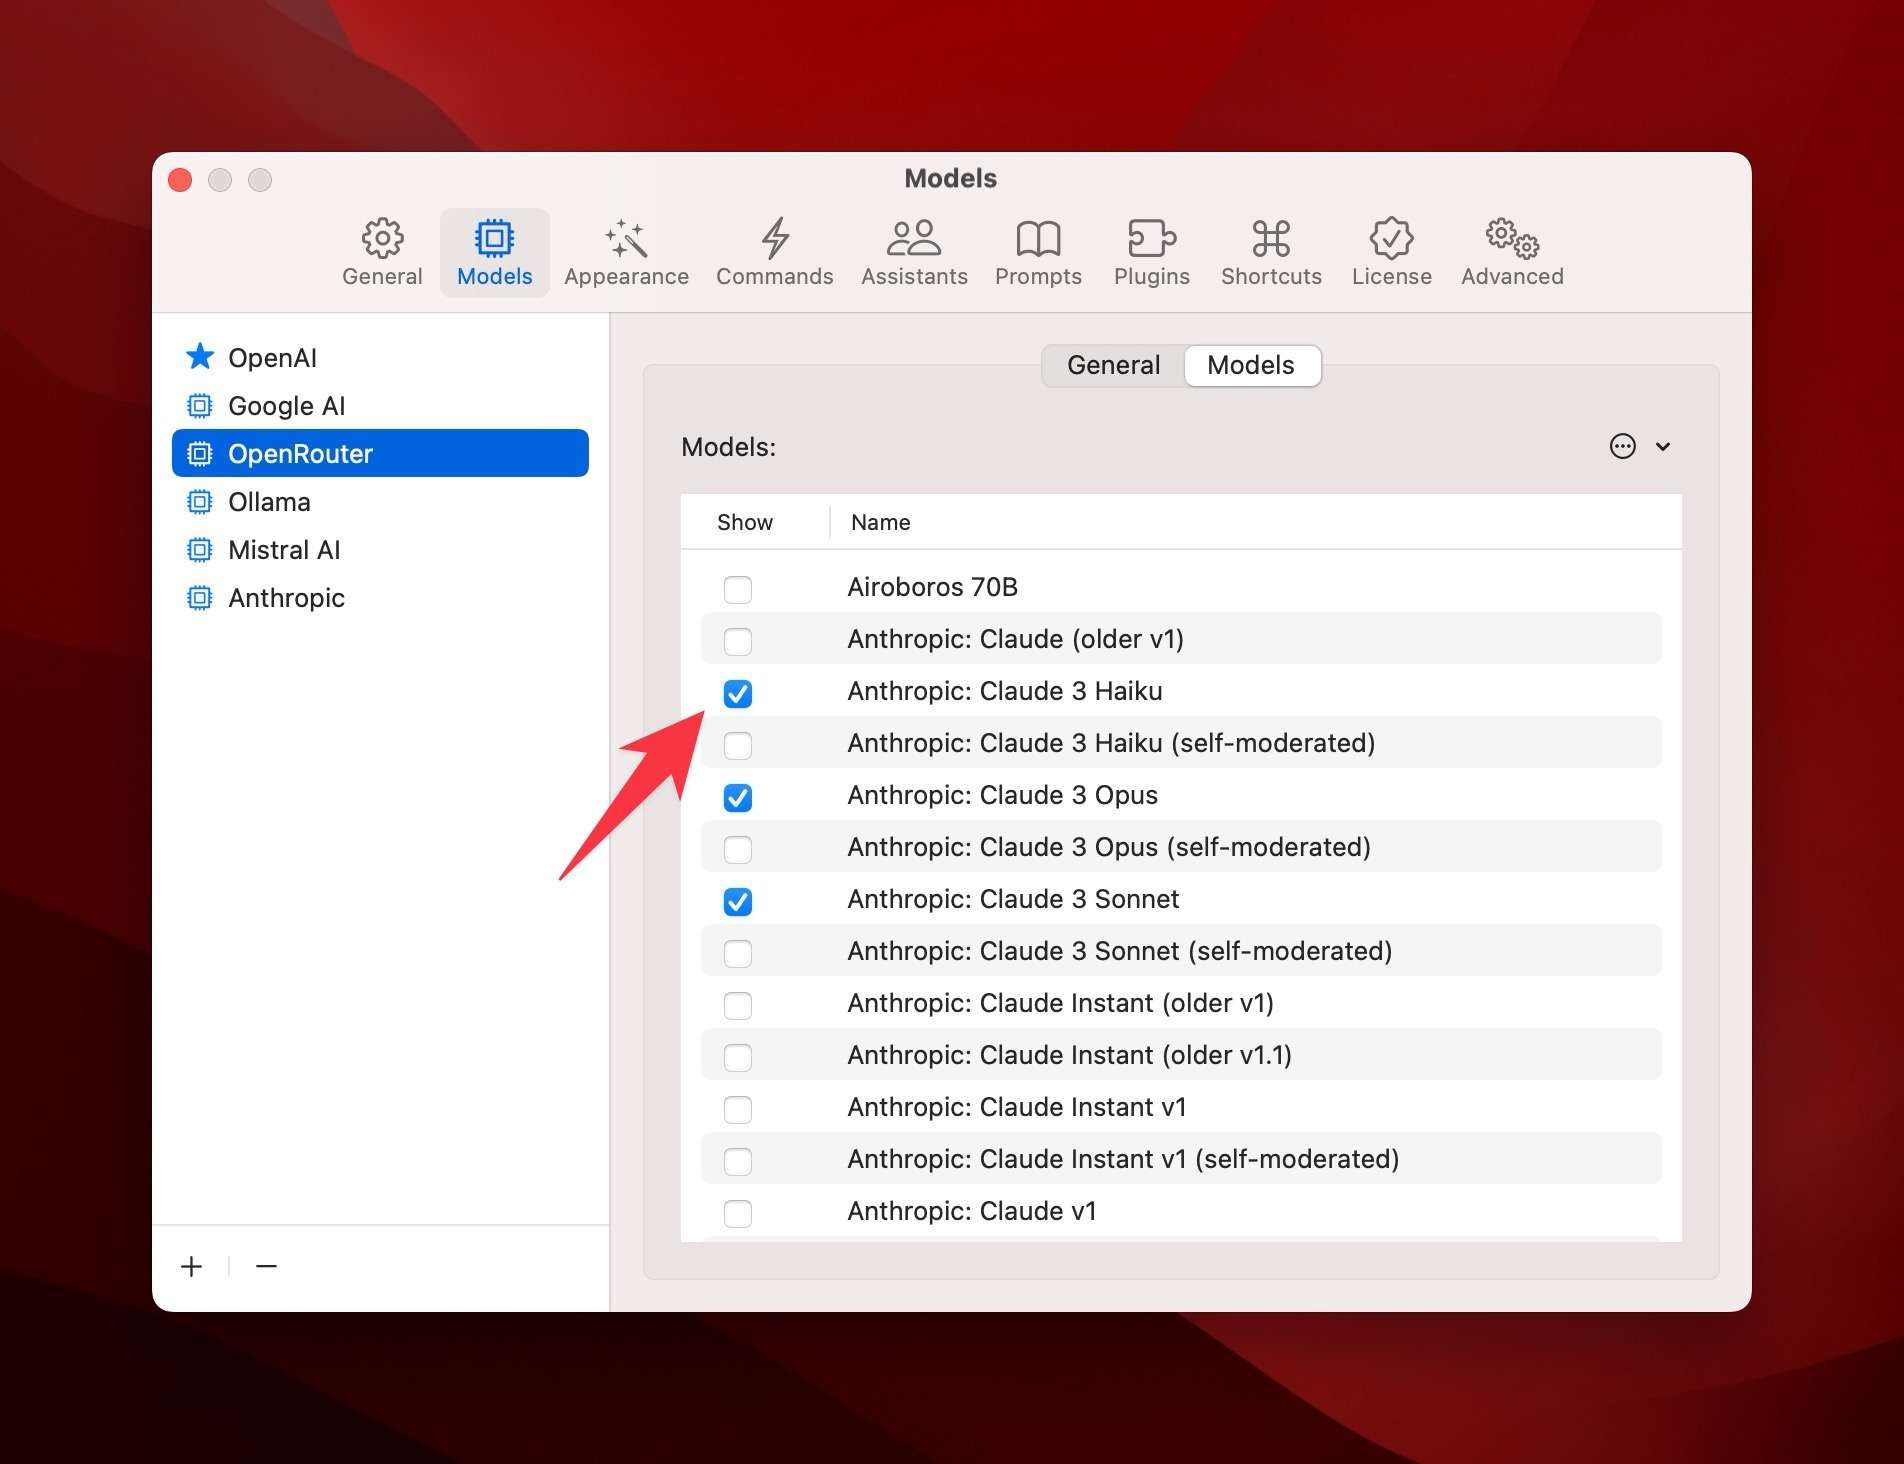This screenshot has height=1464, width=1904.
Task: Enable Claude Instant (older v1.1) checkbox
Action: 738,1057
